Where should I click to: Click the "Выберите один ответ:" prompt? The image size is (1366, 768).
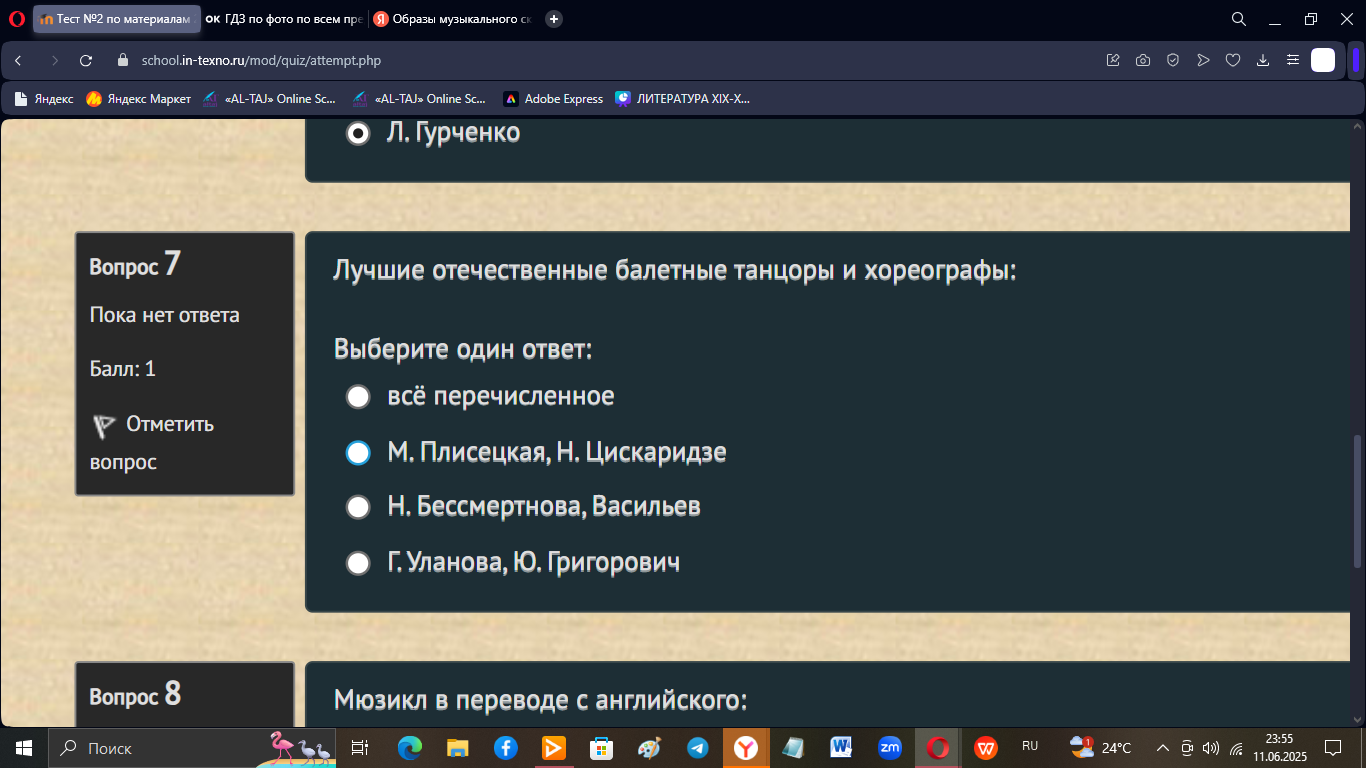click(x=464, y=350)
